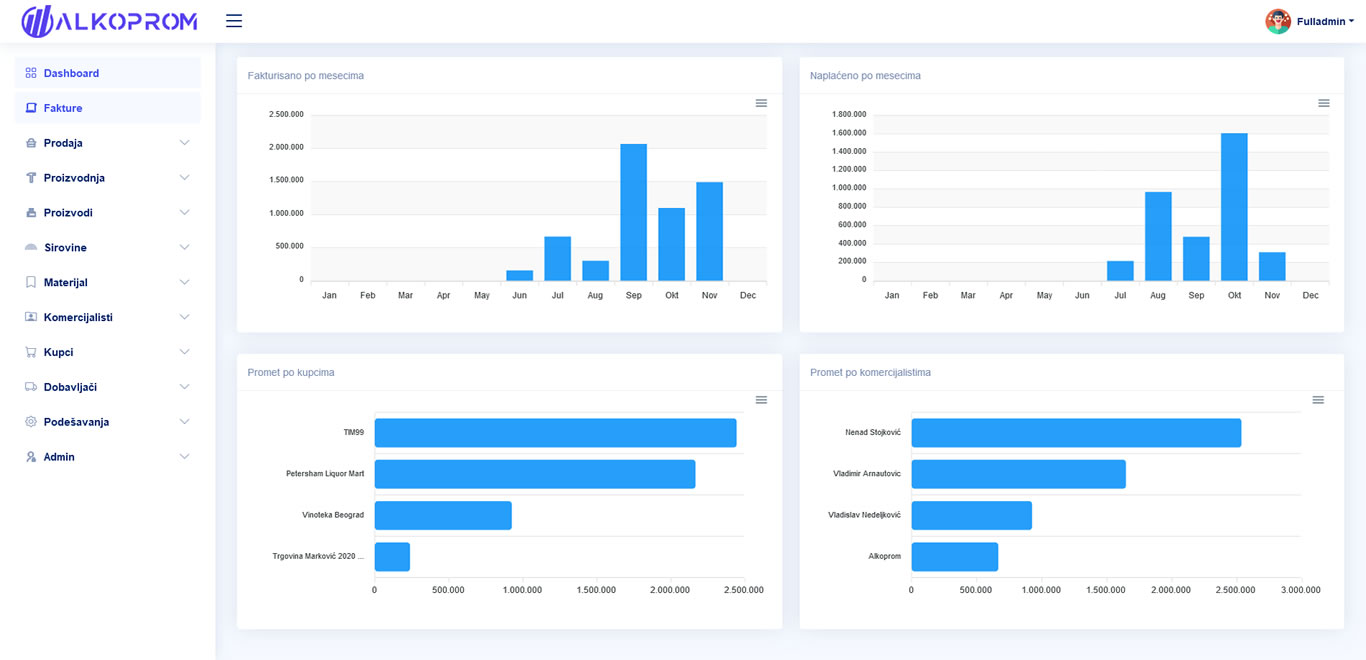The image size is (1366, 660).
Task: Open the Promet po komercijalistima chart menu icon
Action: (1318, 400)
